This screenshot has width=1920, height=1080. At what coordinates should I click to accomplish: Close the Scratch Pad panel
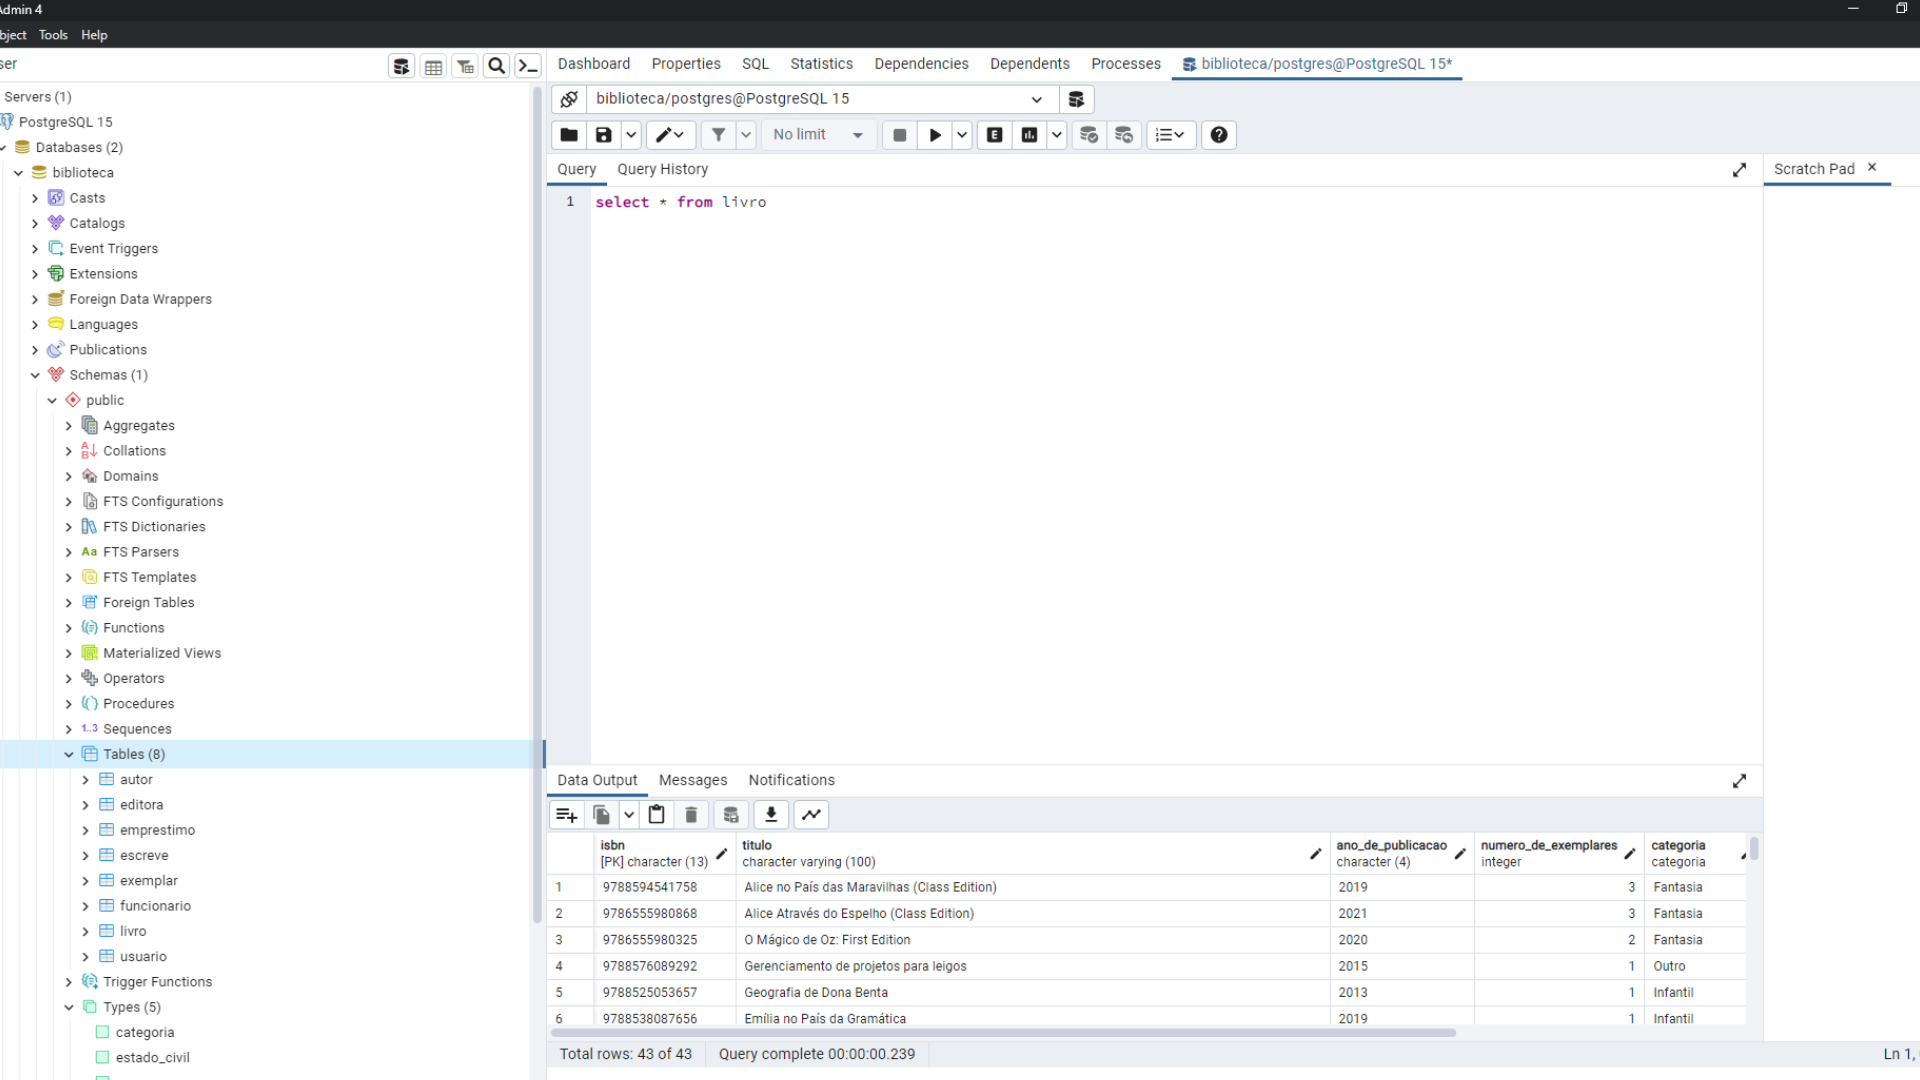point(1872,168)
